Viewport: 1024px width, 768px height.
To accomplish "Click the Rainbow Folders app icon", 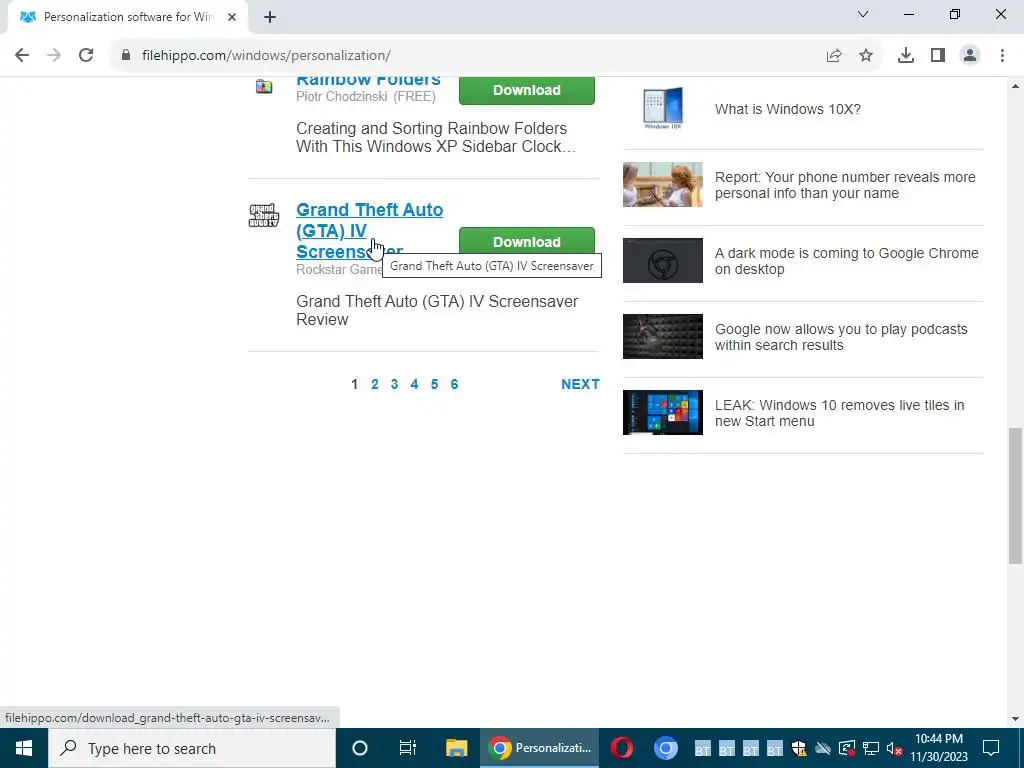I will coord(264,86).
